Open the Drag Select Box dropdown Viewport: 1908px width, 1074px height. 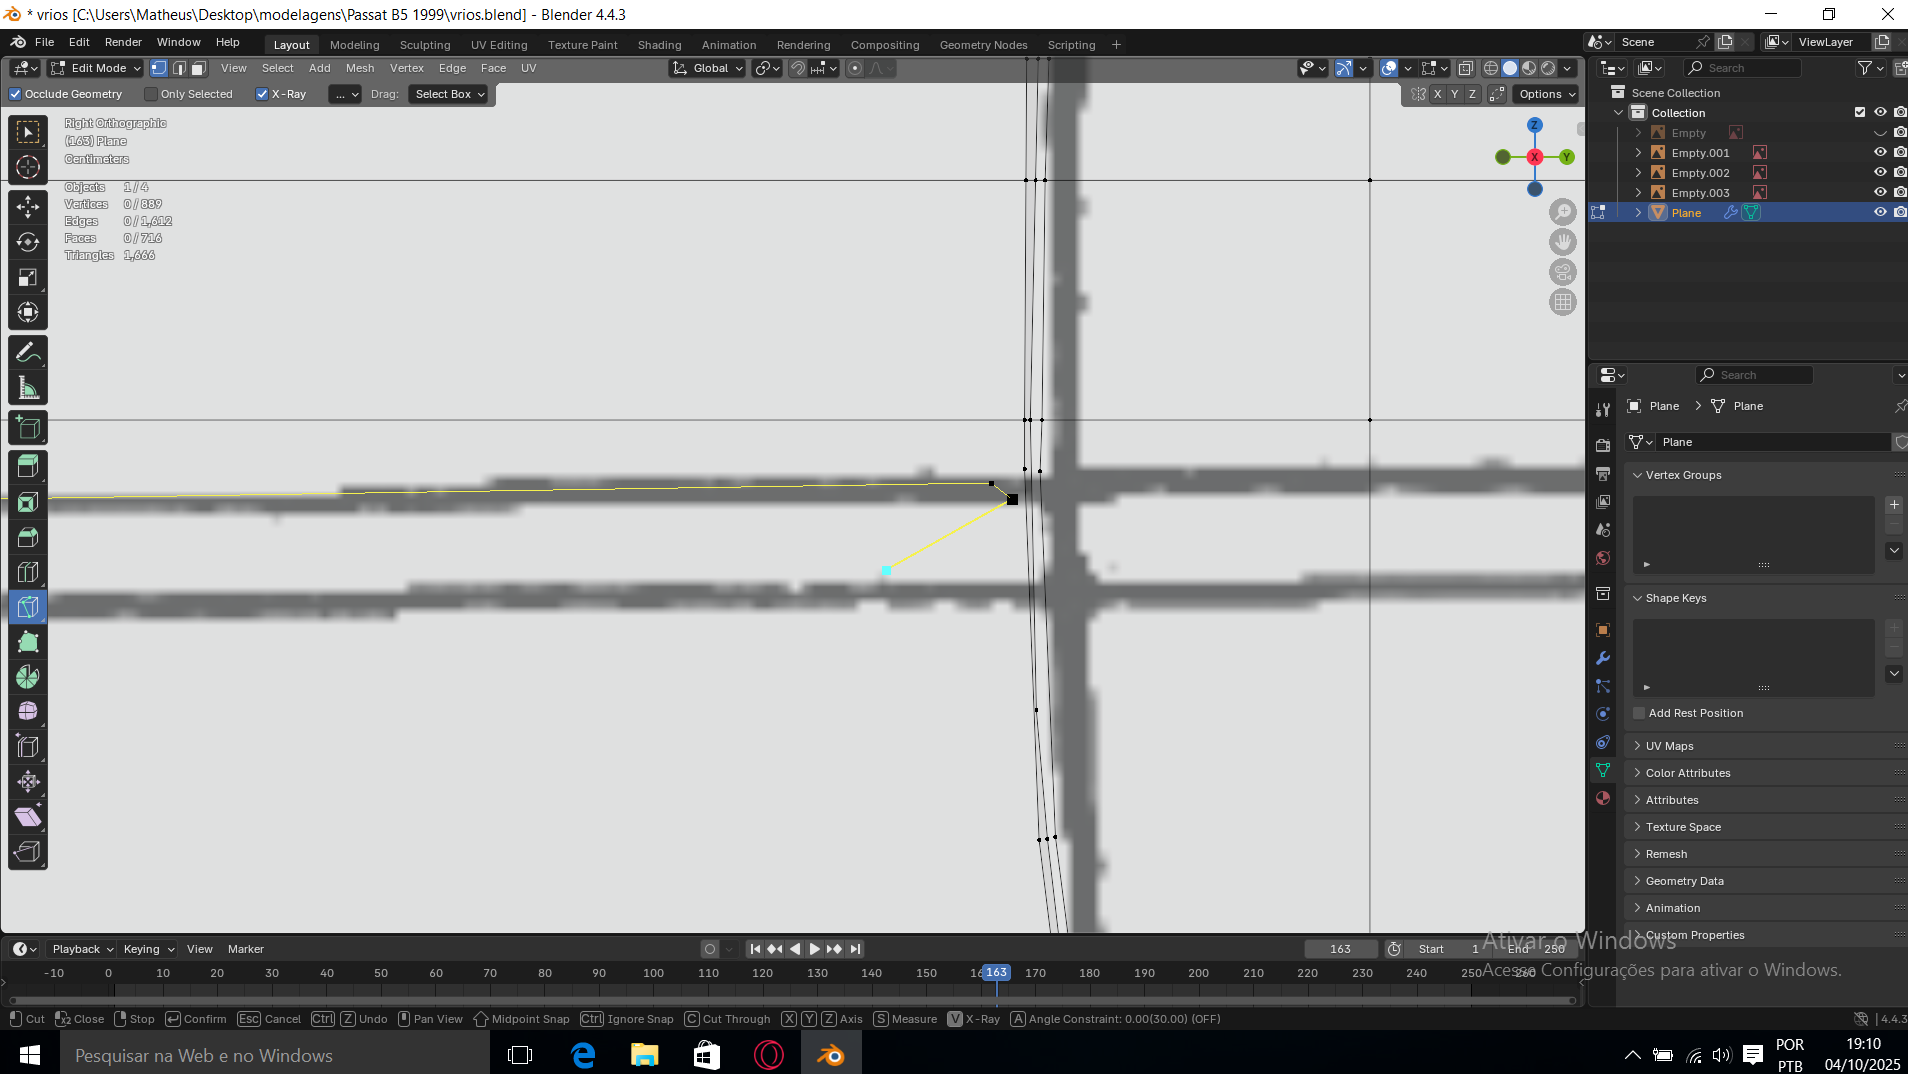pyautogui.click(x=449, y=94)
